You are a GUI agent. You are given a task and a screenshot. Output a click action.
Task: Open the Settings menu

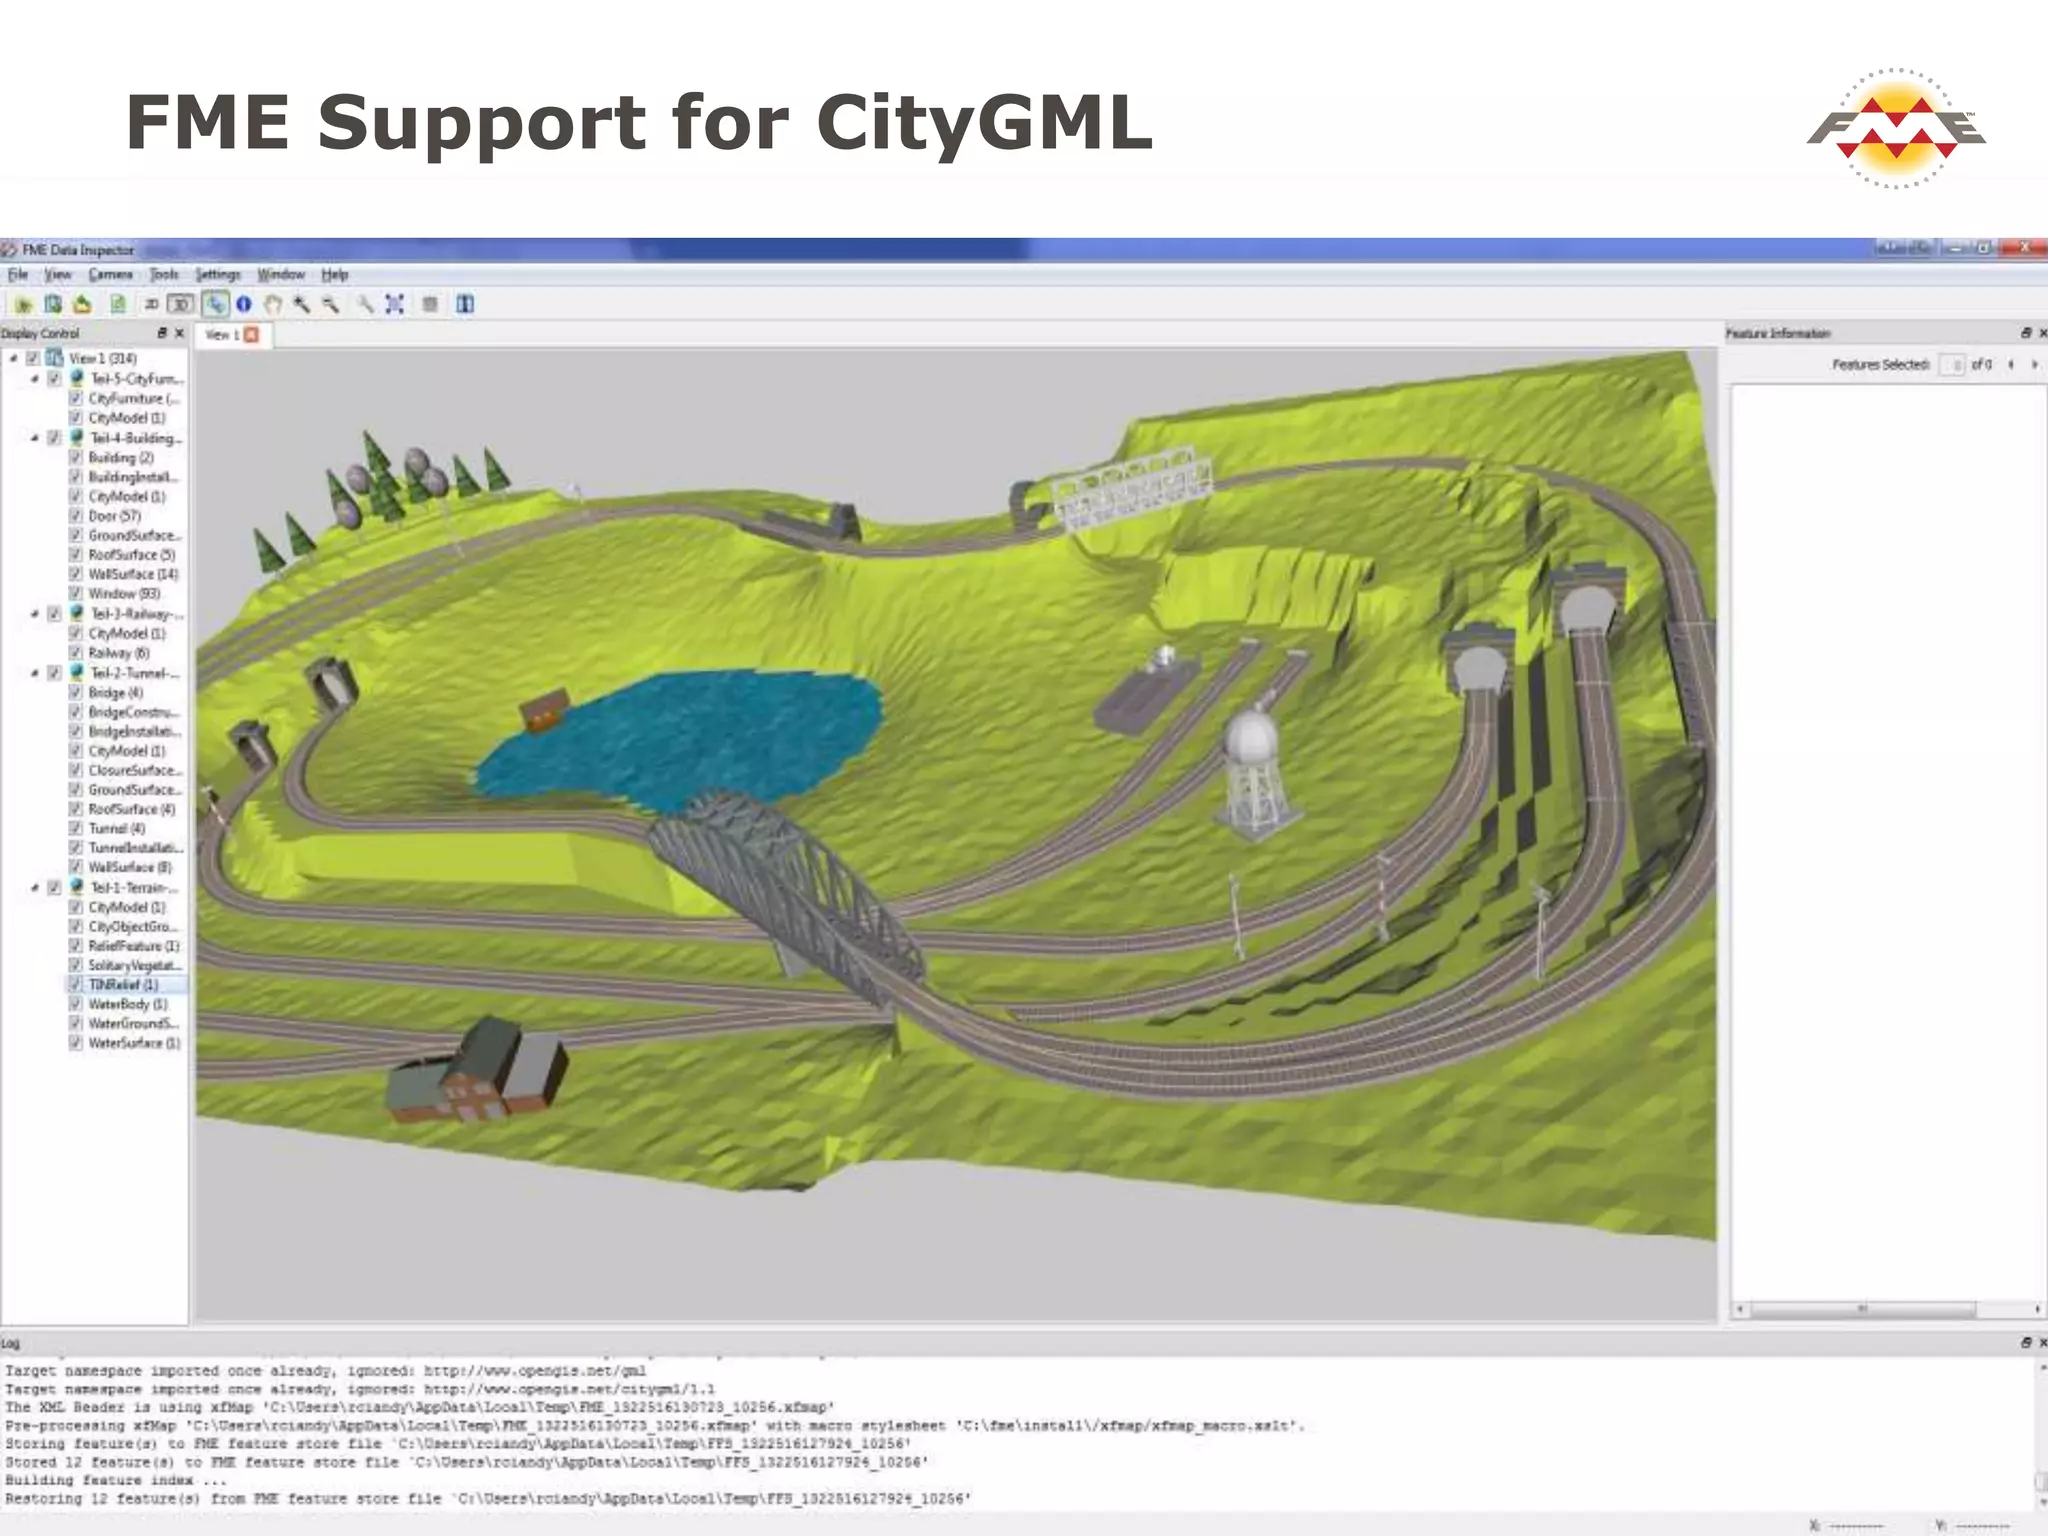click(218, 275)
